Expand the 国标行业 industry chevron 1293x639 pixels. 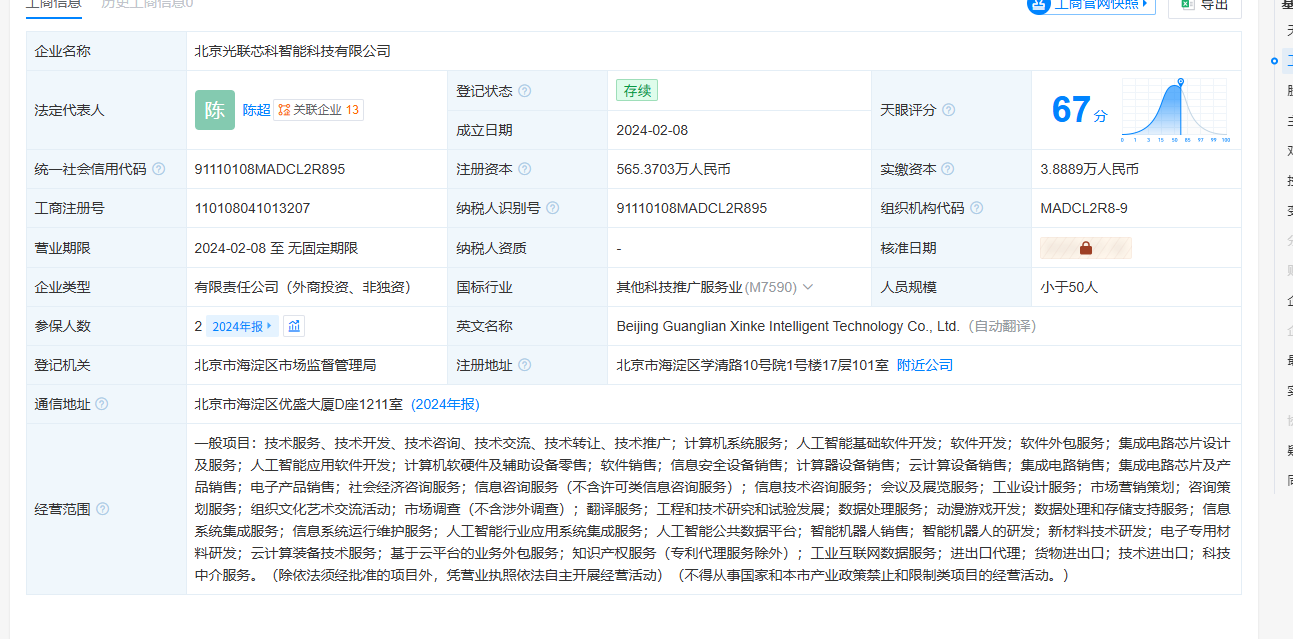(808, 287)
